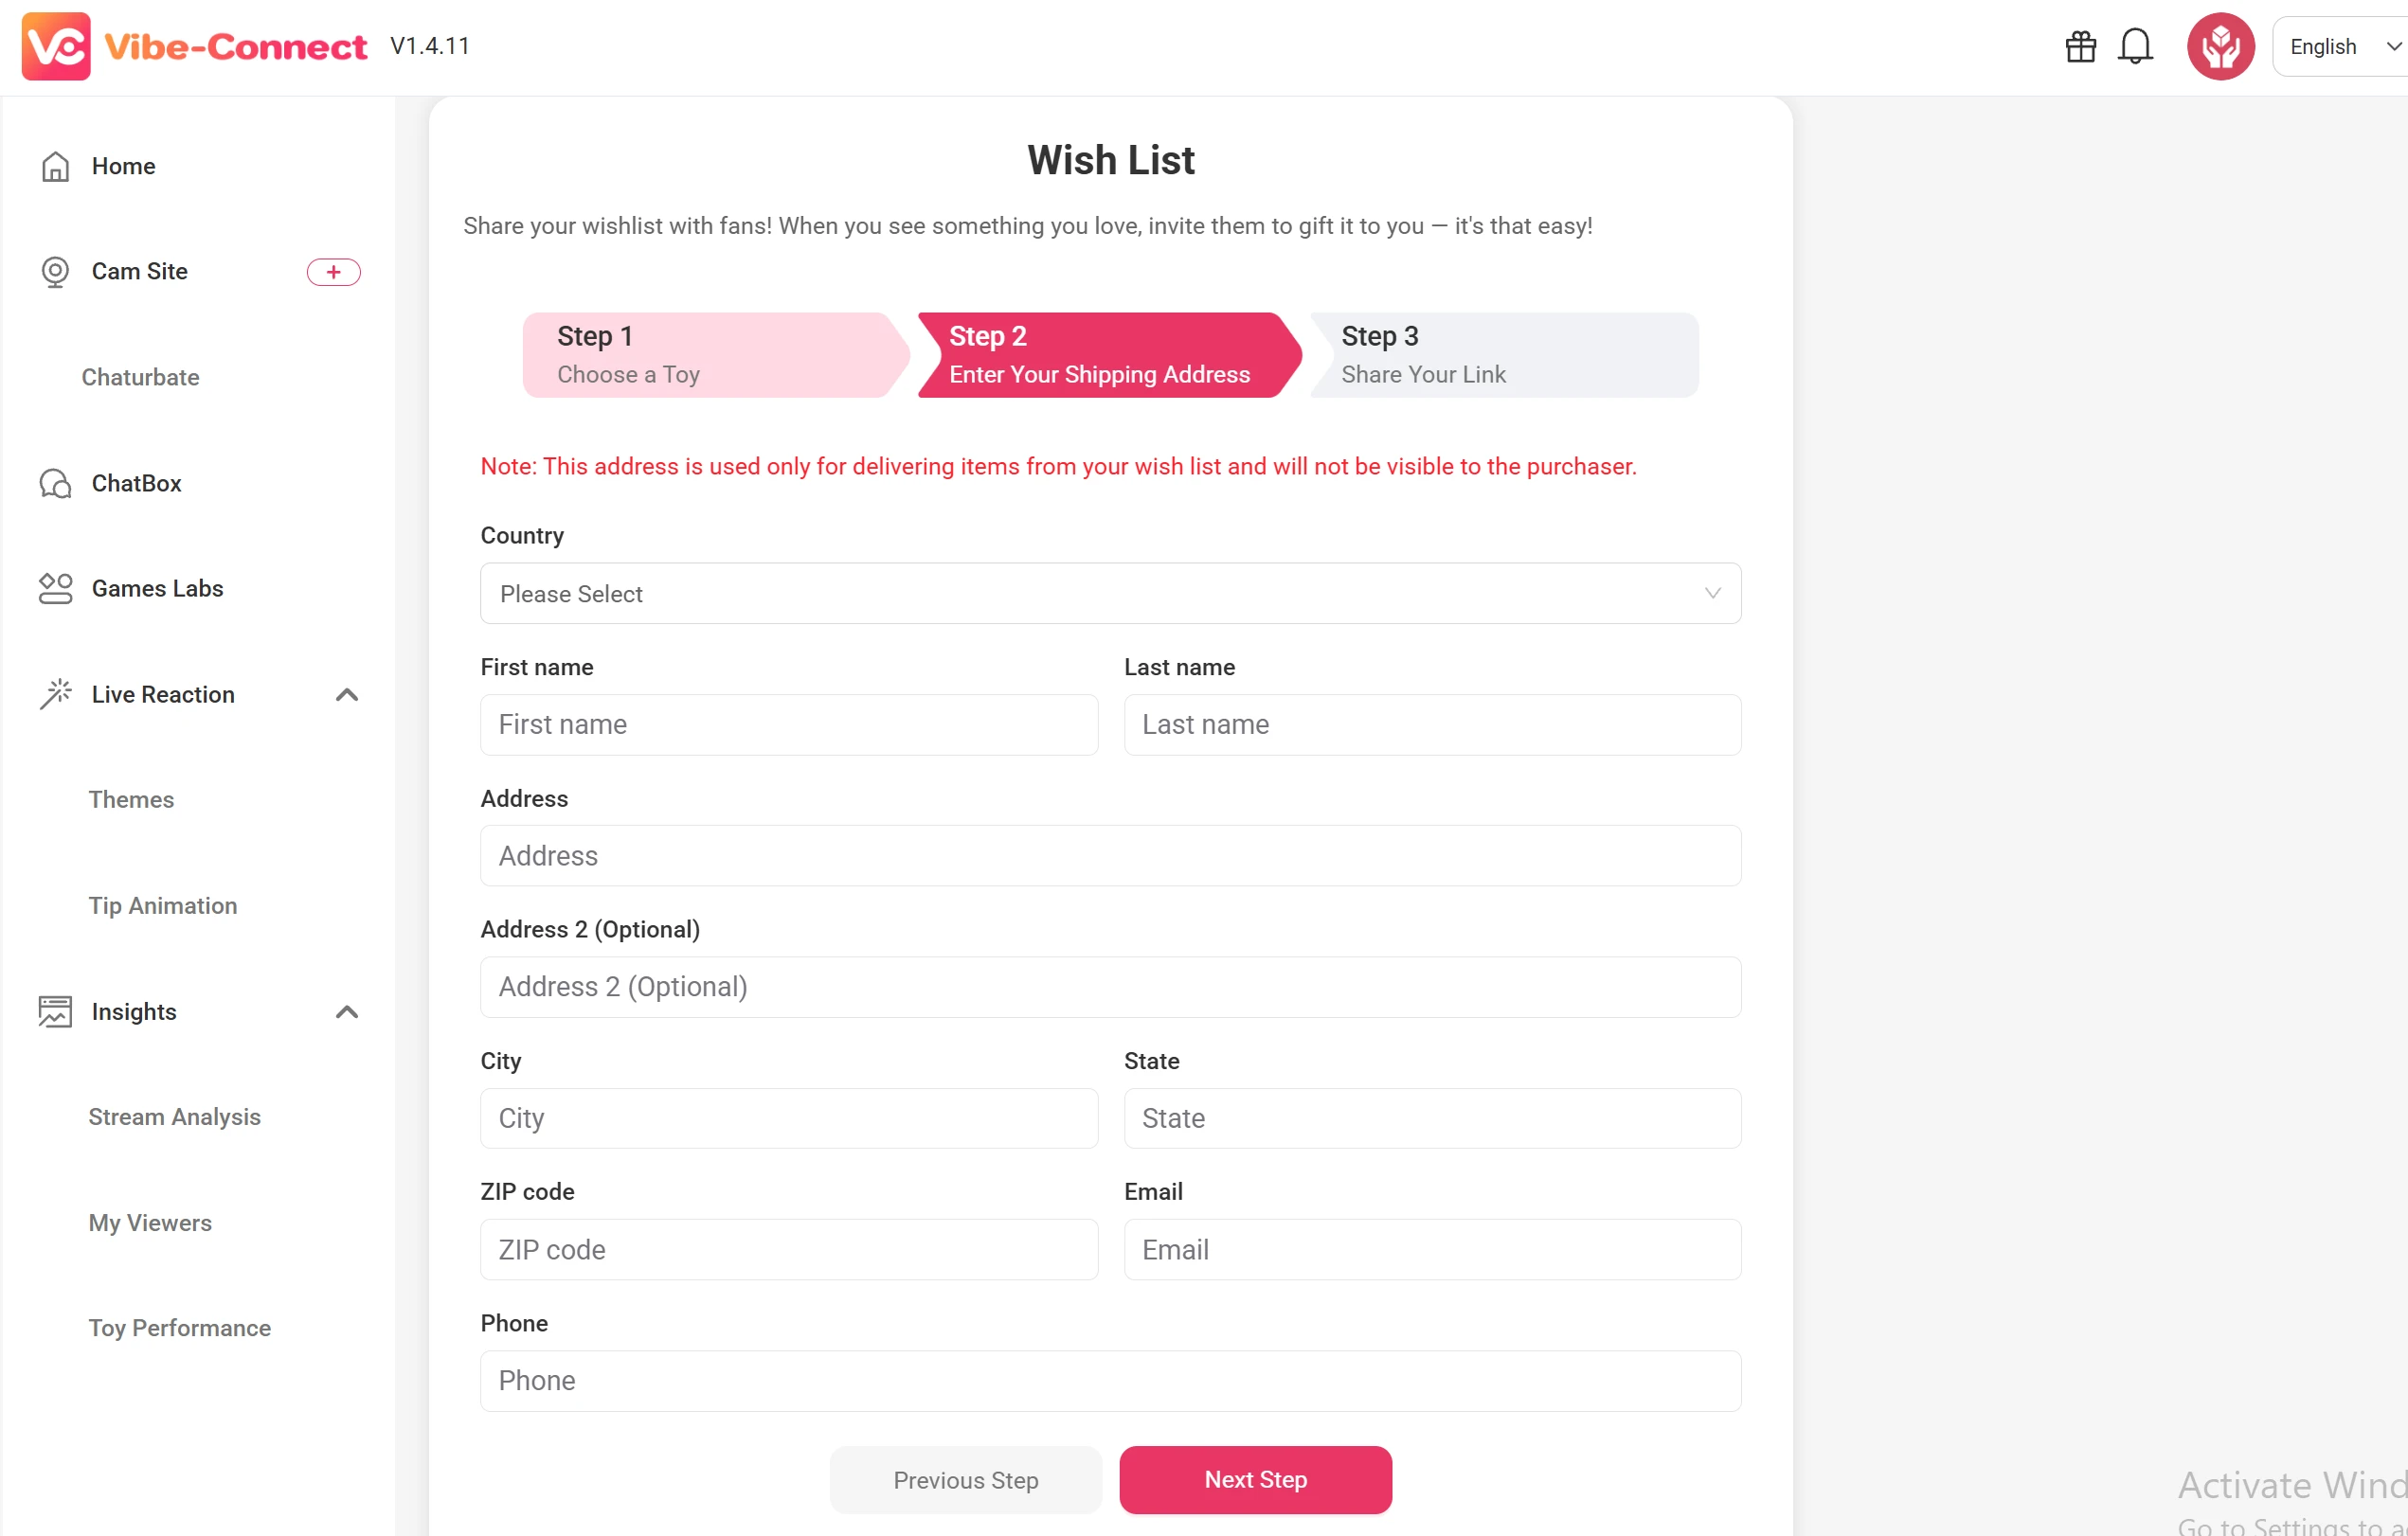Add a cam site with plus button

(x=333, y=272)
